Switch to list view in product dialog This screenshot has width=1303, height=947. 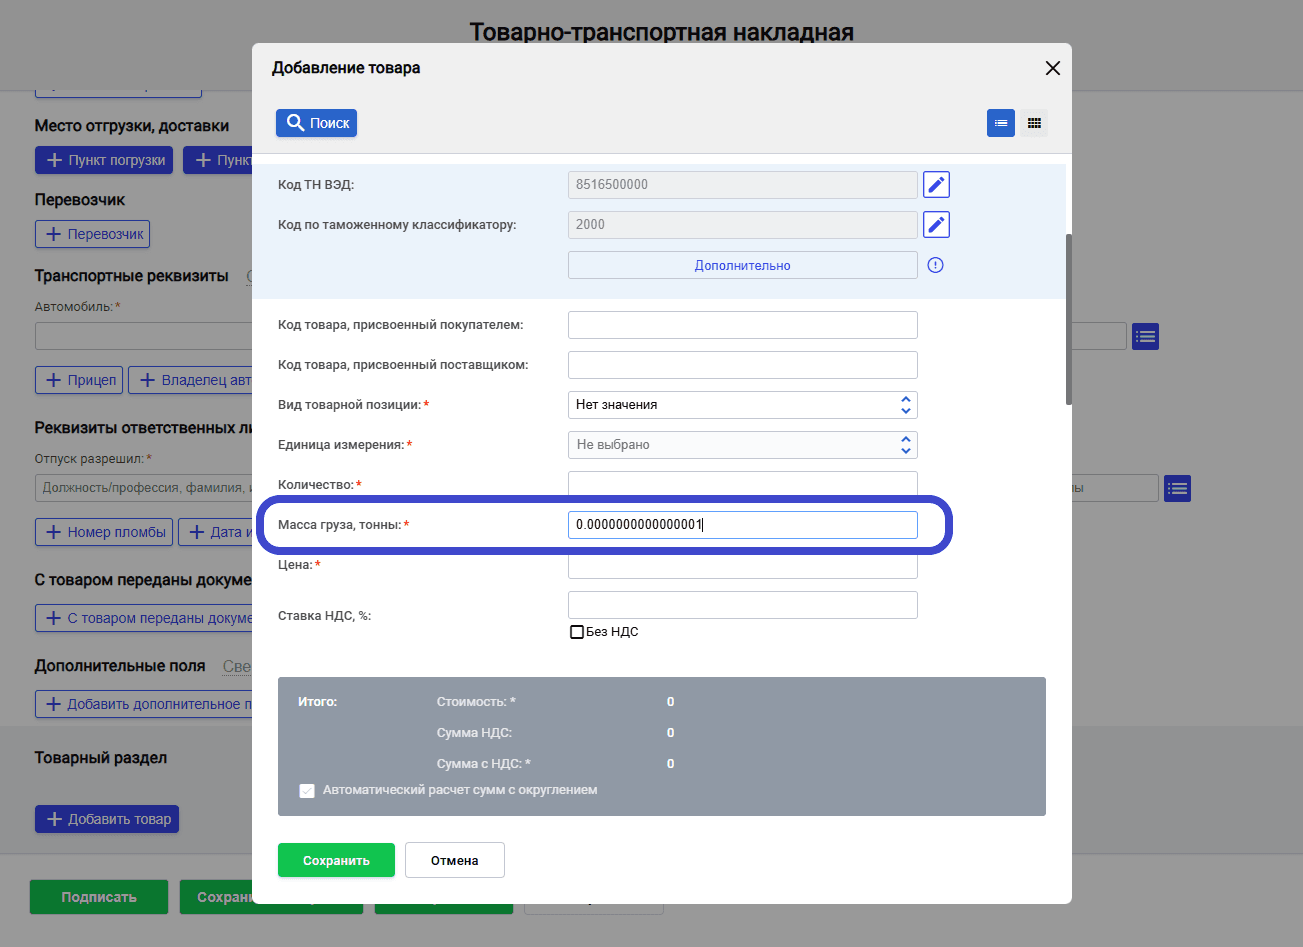point(1000,122)
